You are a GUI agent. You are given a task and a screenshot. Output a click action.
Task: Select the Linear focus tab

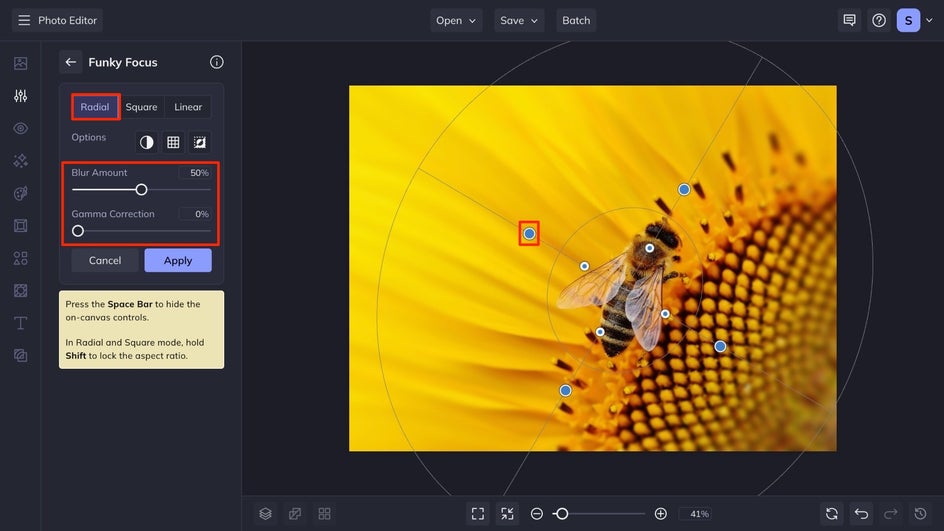tap(188, 107)
